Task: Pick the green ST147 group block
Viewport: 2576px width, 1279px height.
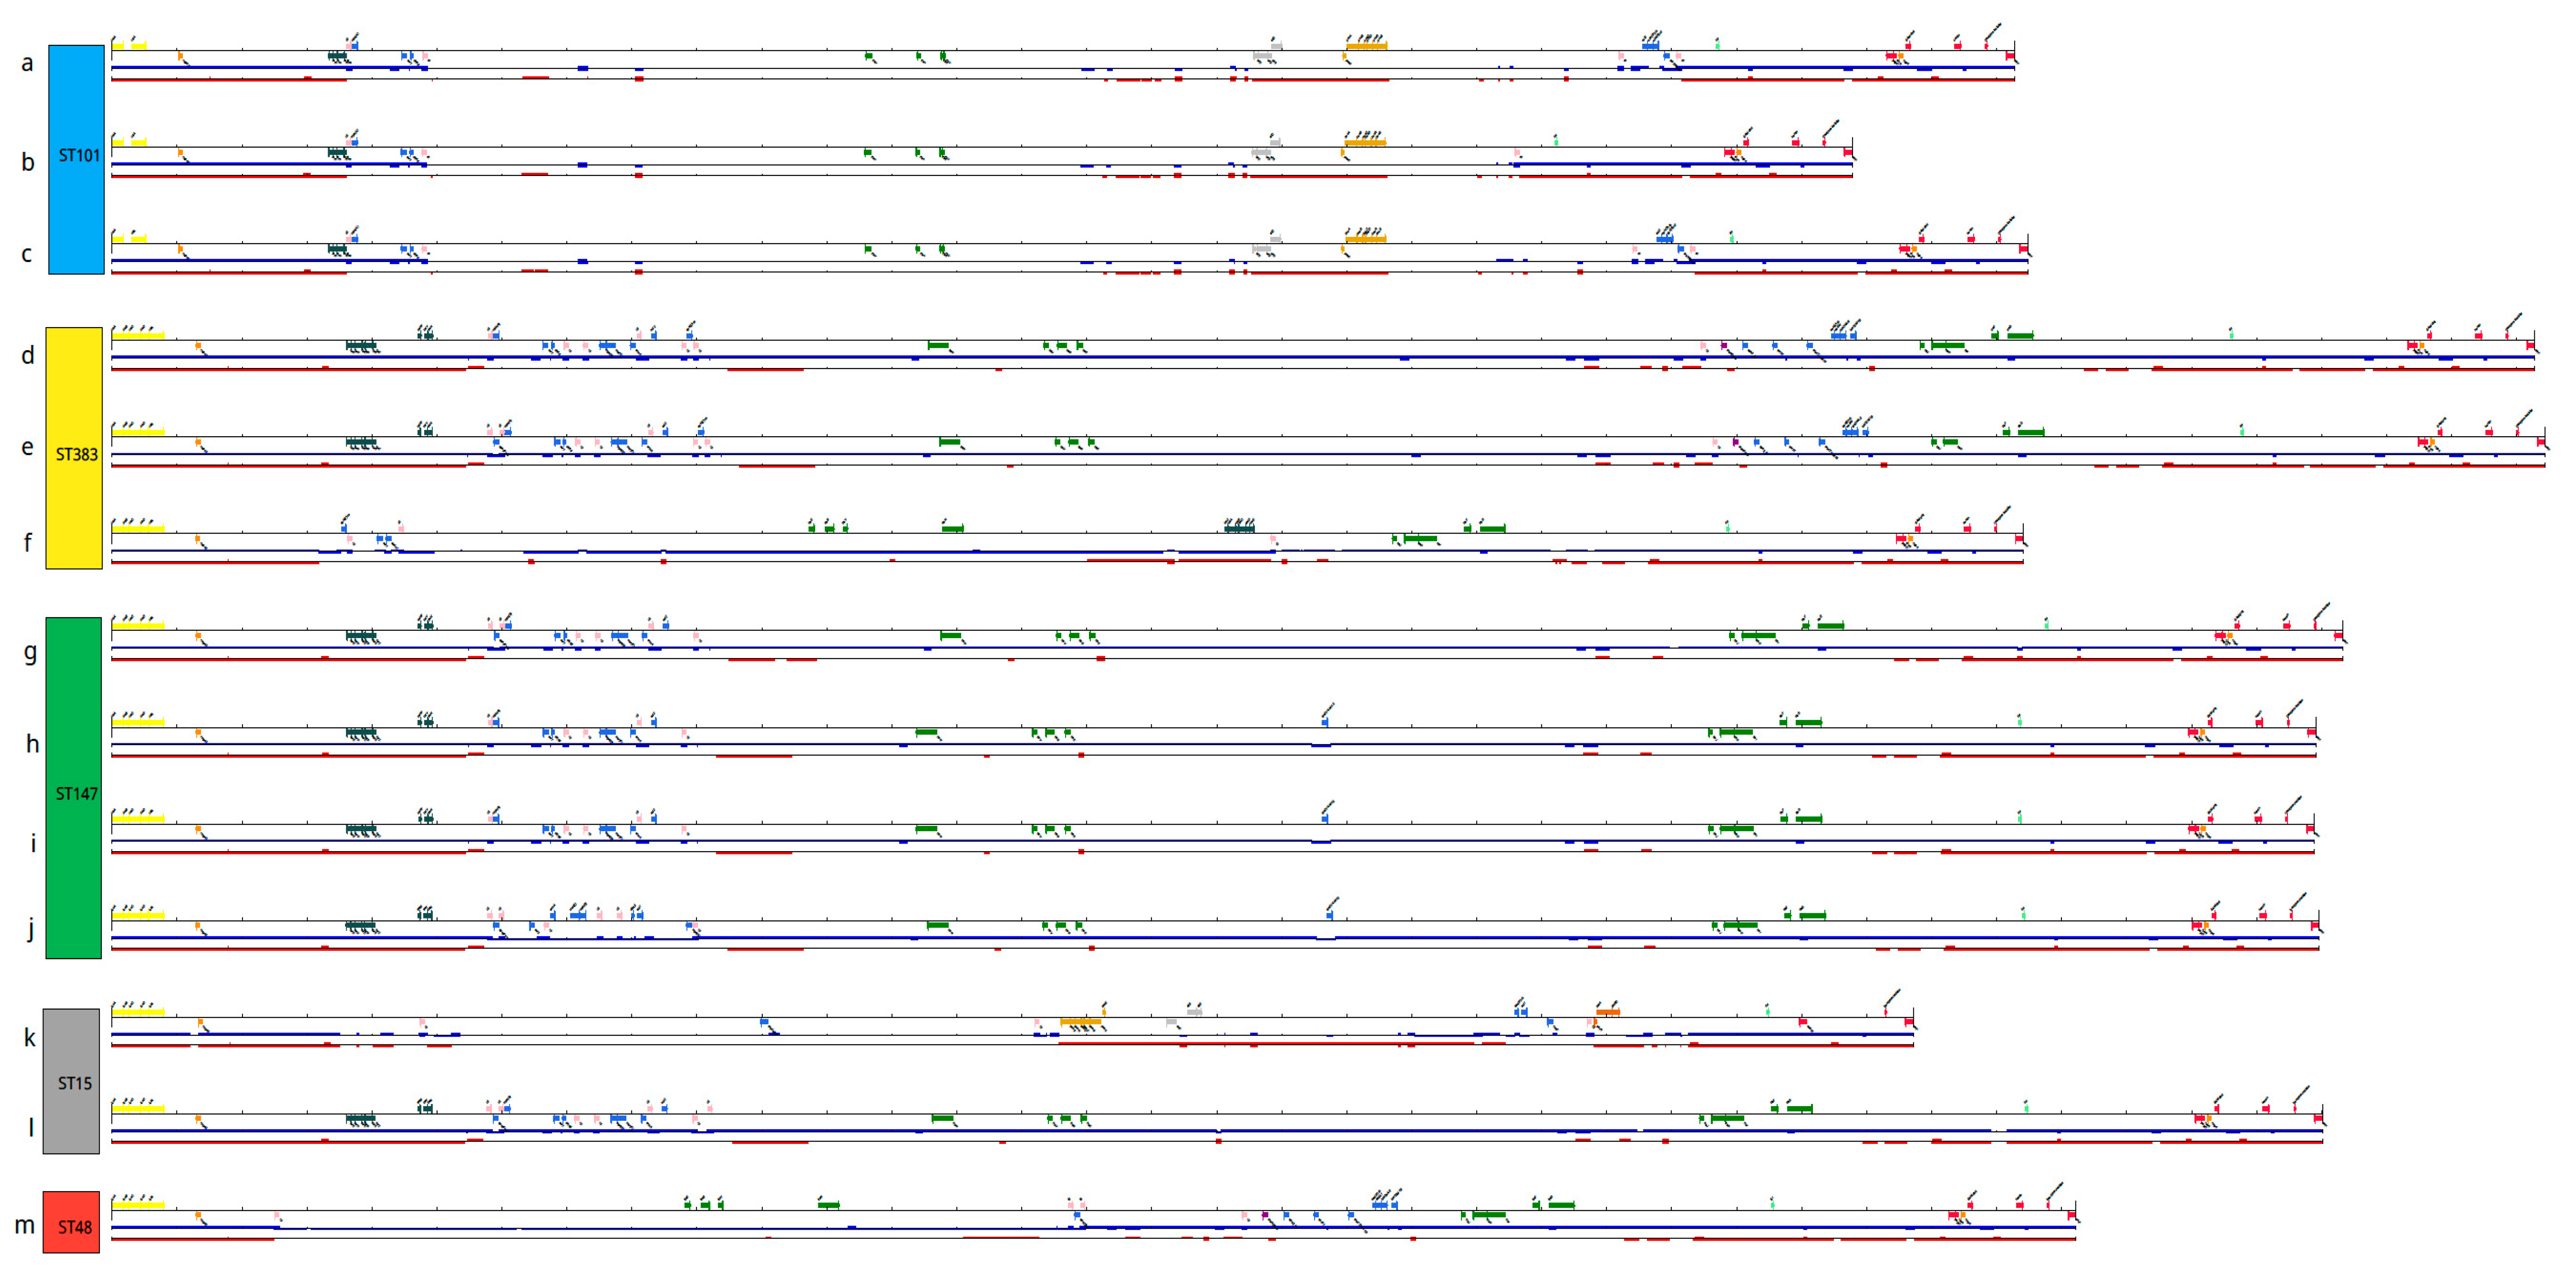Action: (x=74, y=787)
